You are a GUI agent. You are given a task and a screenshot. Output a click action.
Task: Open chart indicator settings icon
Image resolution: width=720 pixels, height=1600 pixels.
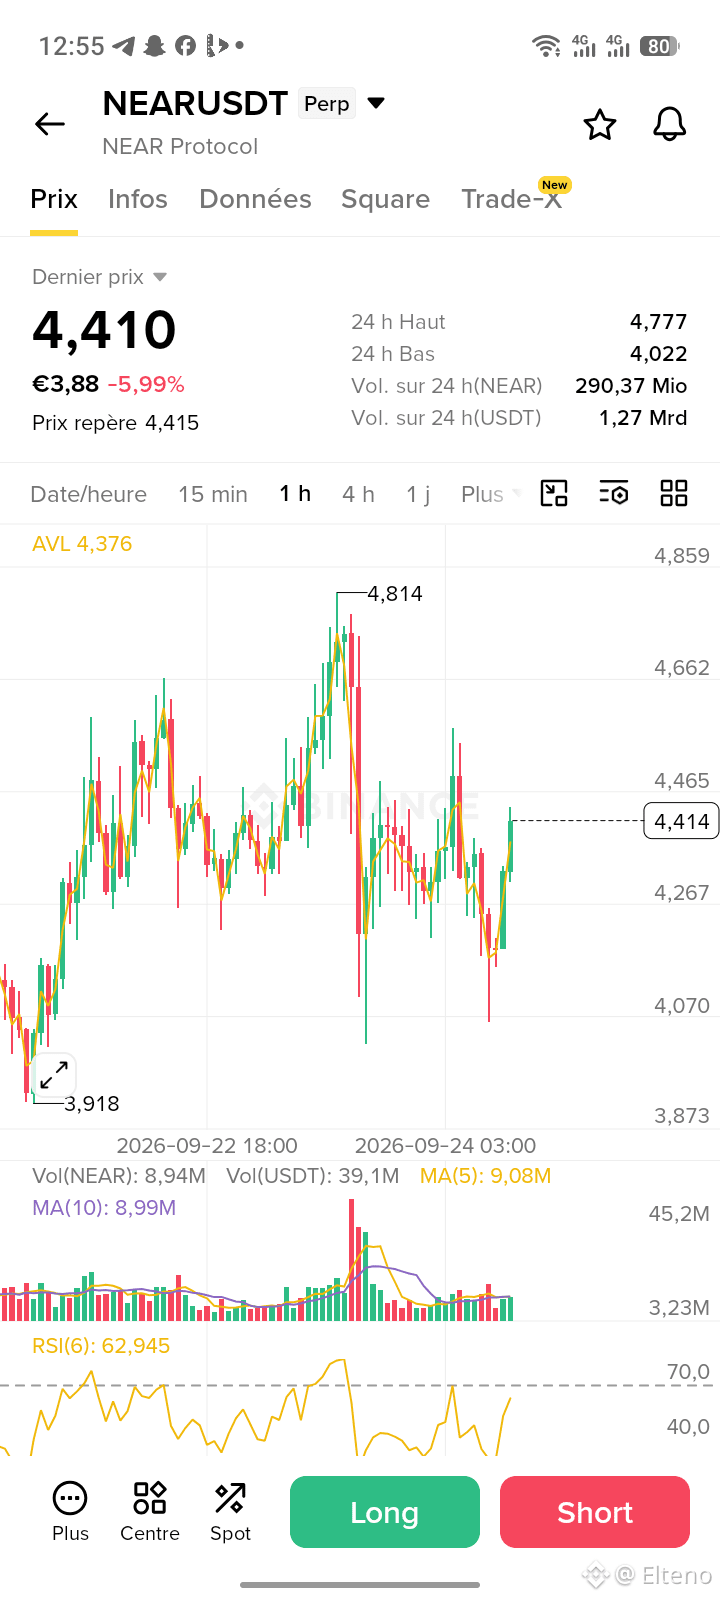614,493
